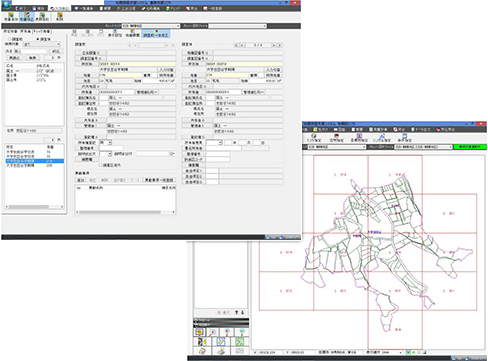
Task: Click the コピー icon in the form toolbar
Action: point(101,33)
